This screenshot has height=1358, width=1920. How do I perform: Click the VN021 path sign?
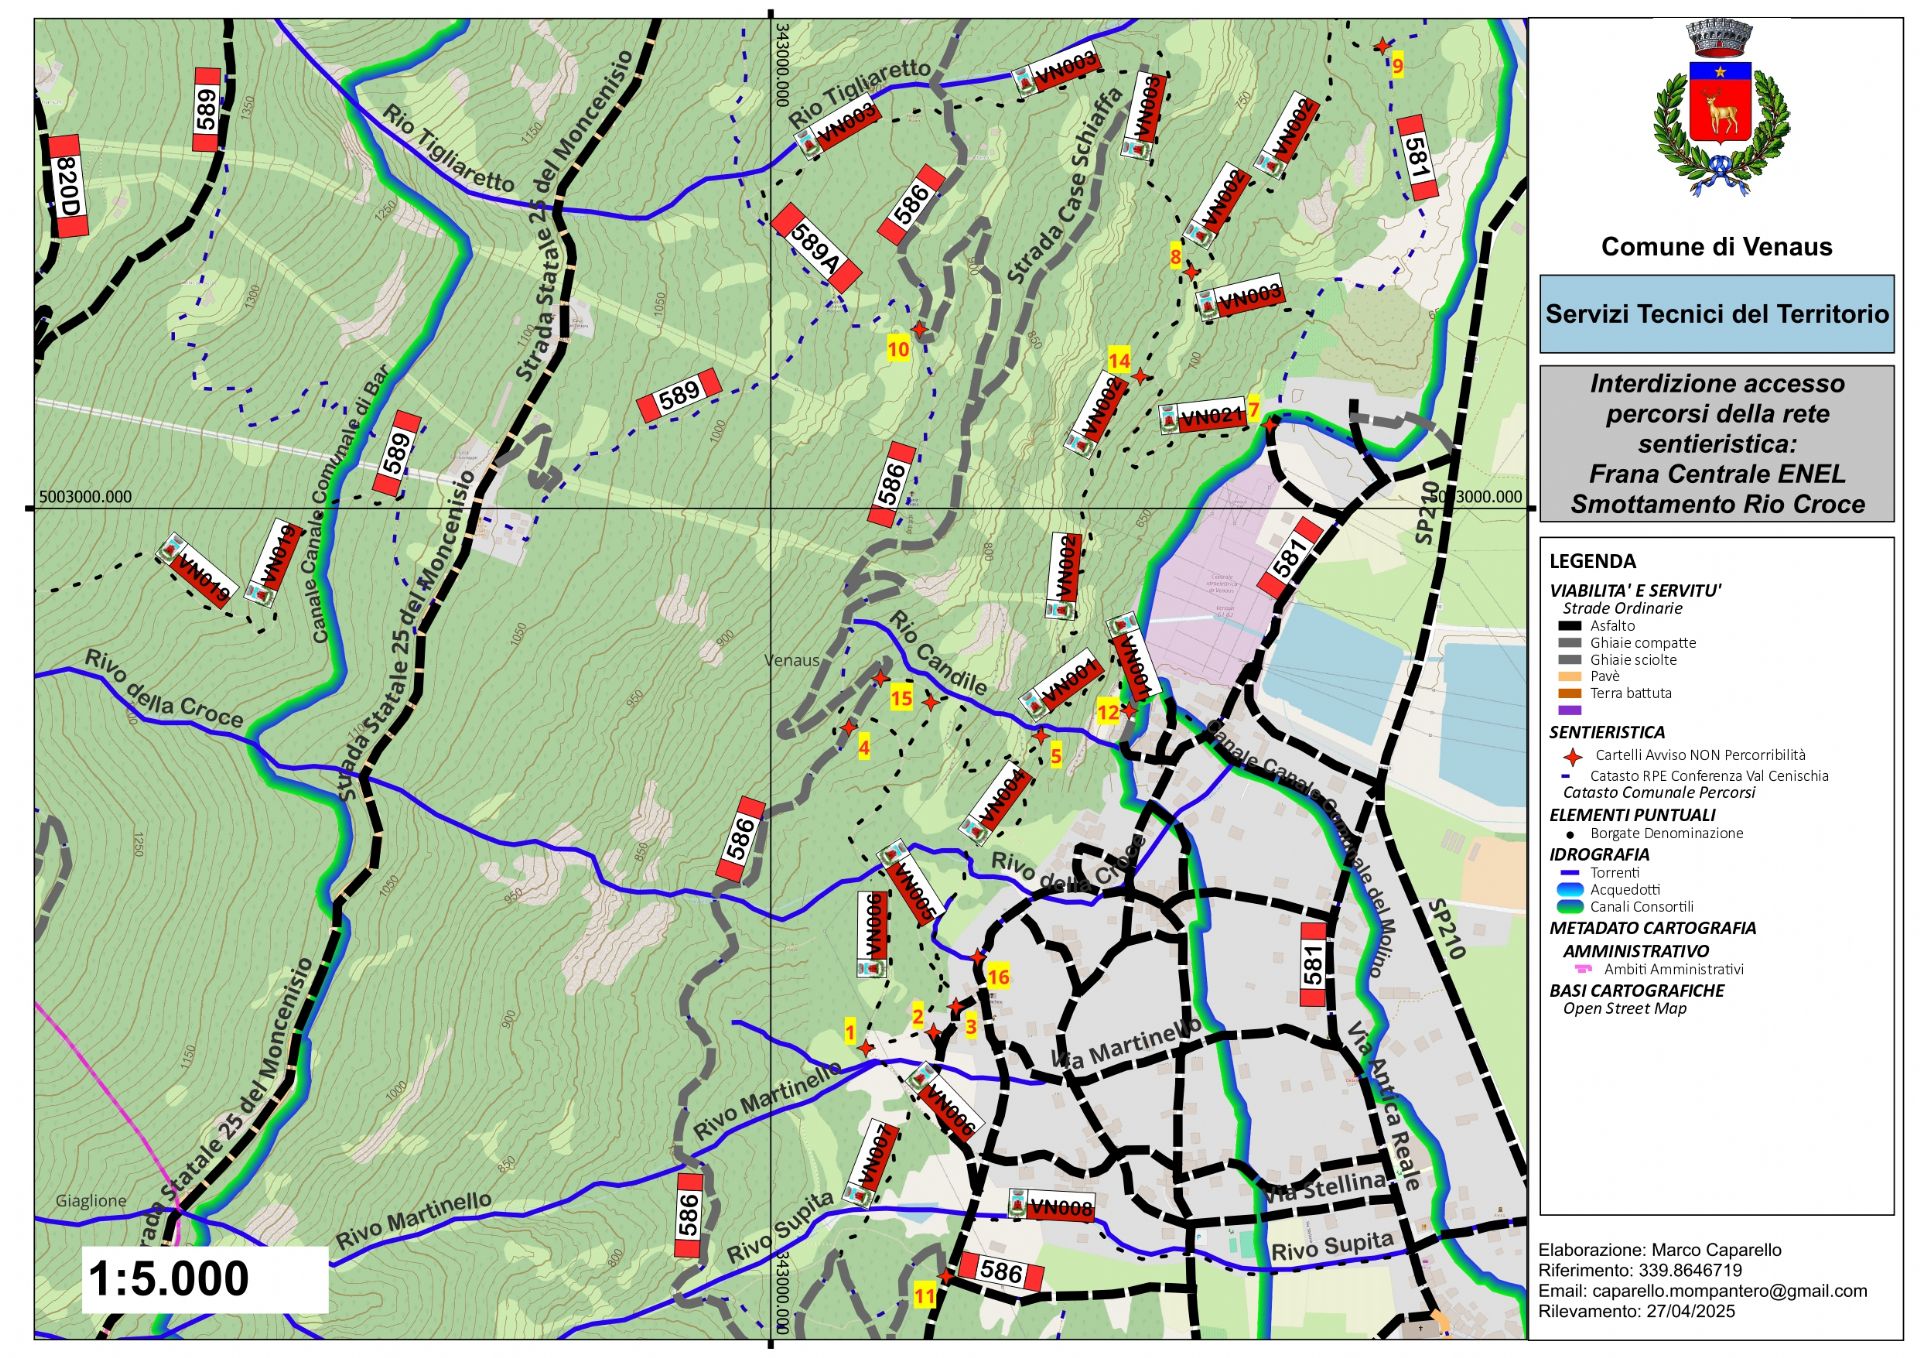pos(1203,416)
